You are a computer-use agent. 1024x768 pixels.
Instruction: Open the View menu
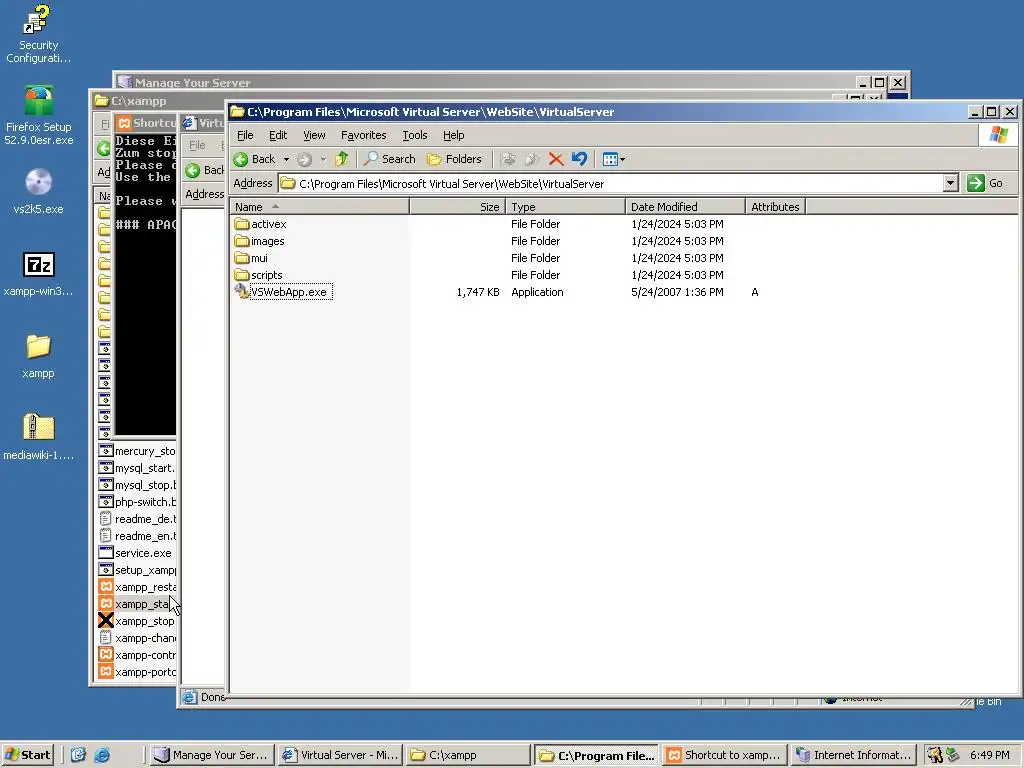coord(314,135)
